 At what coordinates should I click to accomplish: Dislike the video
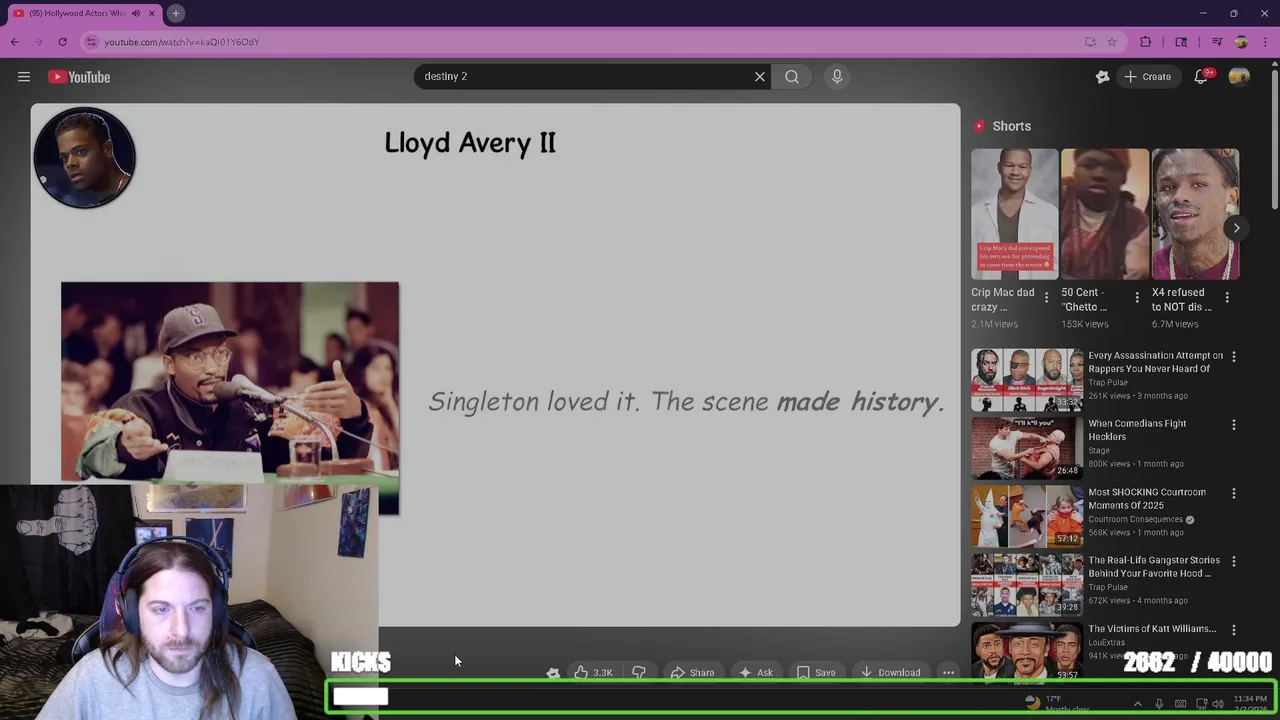coord(639,673)
